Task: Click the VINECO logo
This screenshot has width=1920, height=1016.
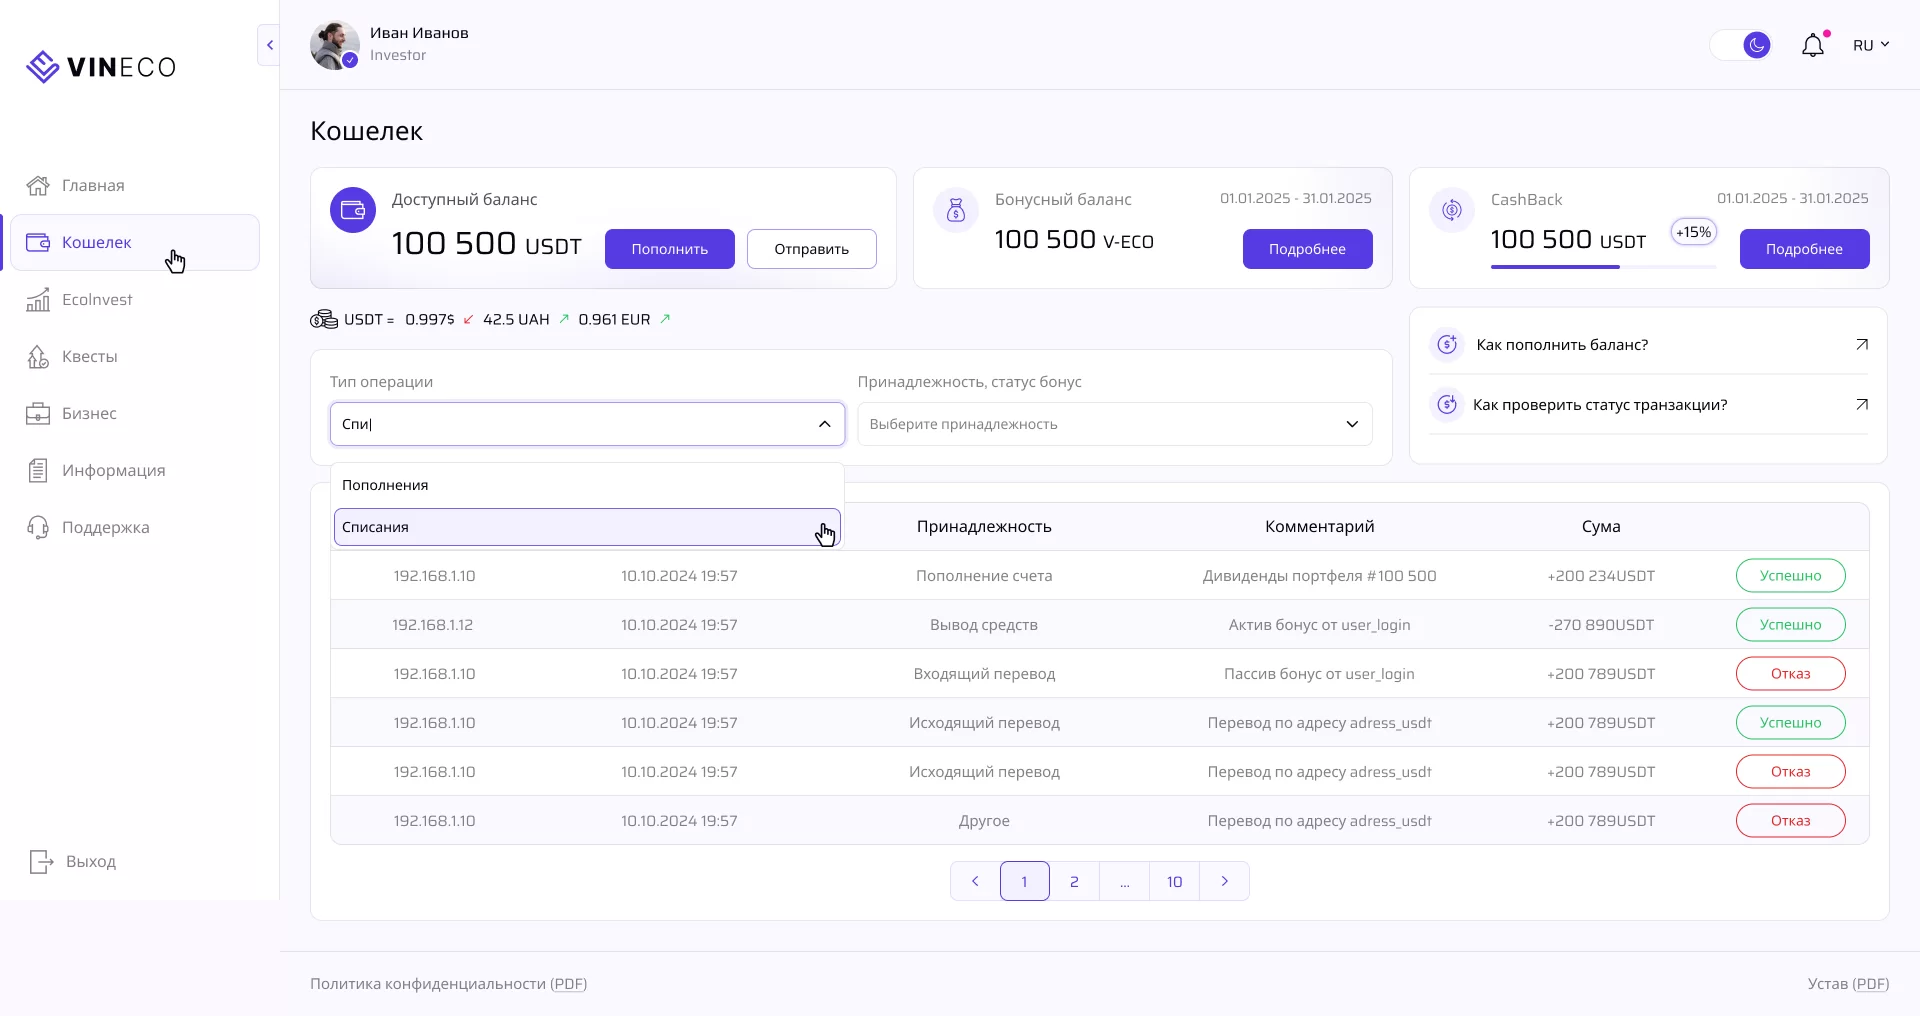Action: [x=100, y=66]
